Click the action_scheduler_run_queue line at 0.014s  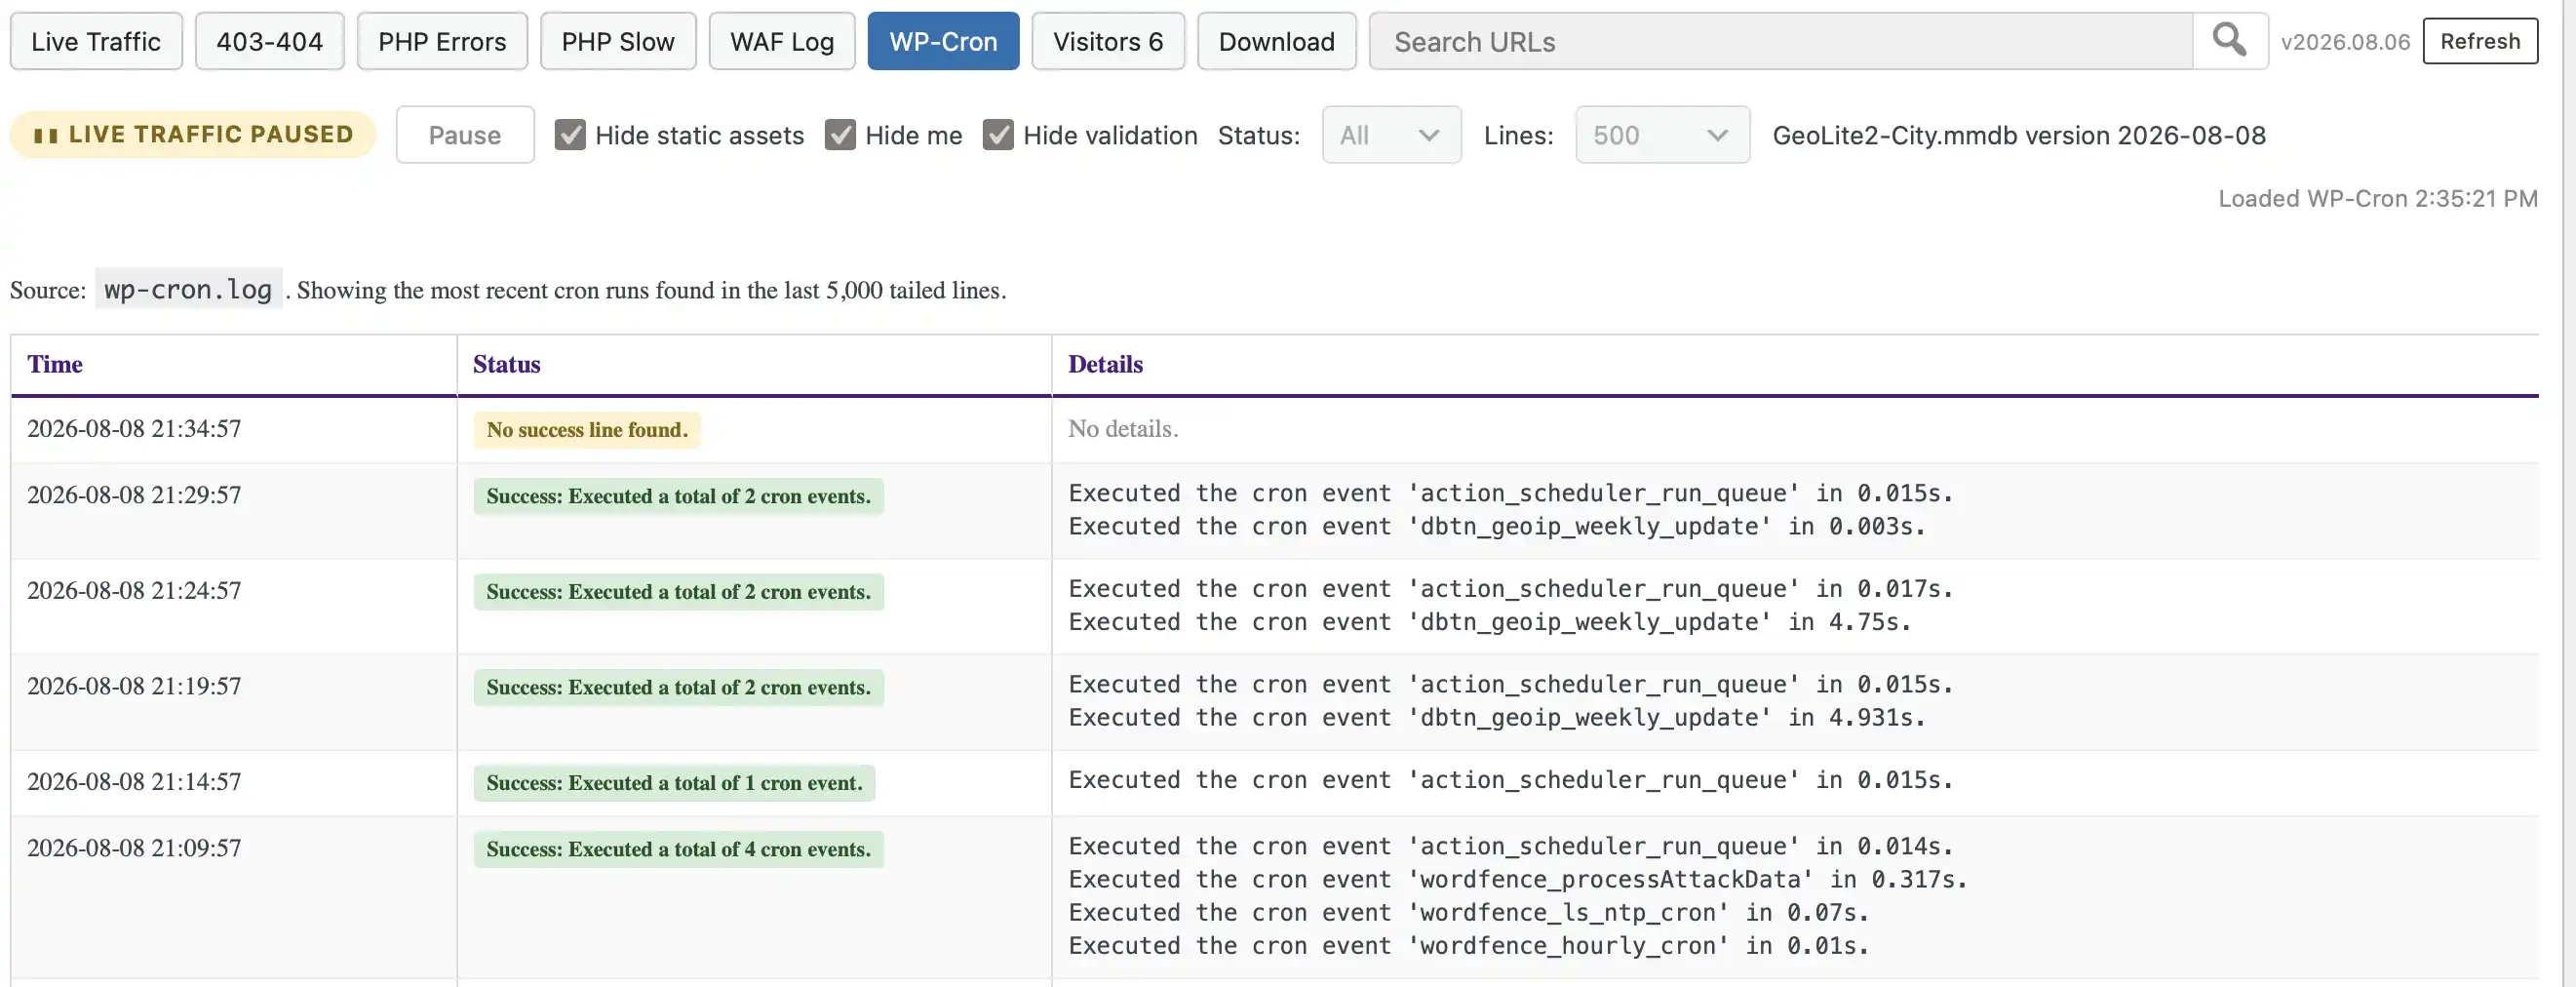(x=1510, y=847)
